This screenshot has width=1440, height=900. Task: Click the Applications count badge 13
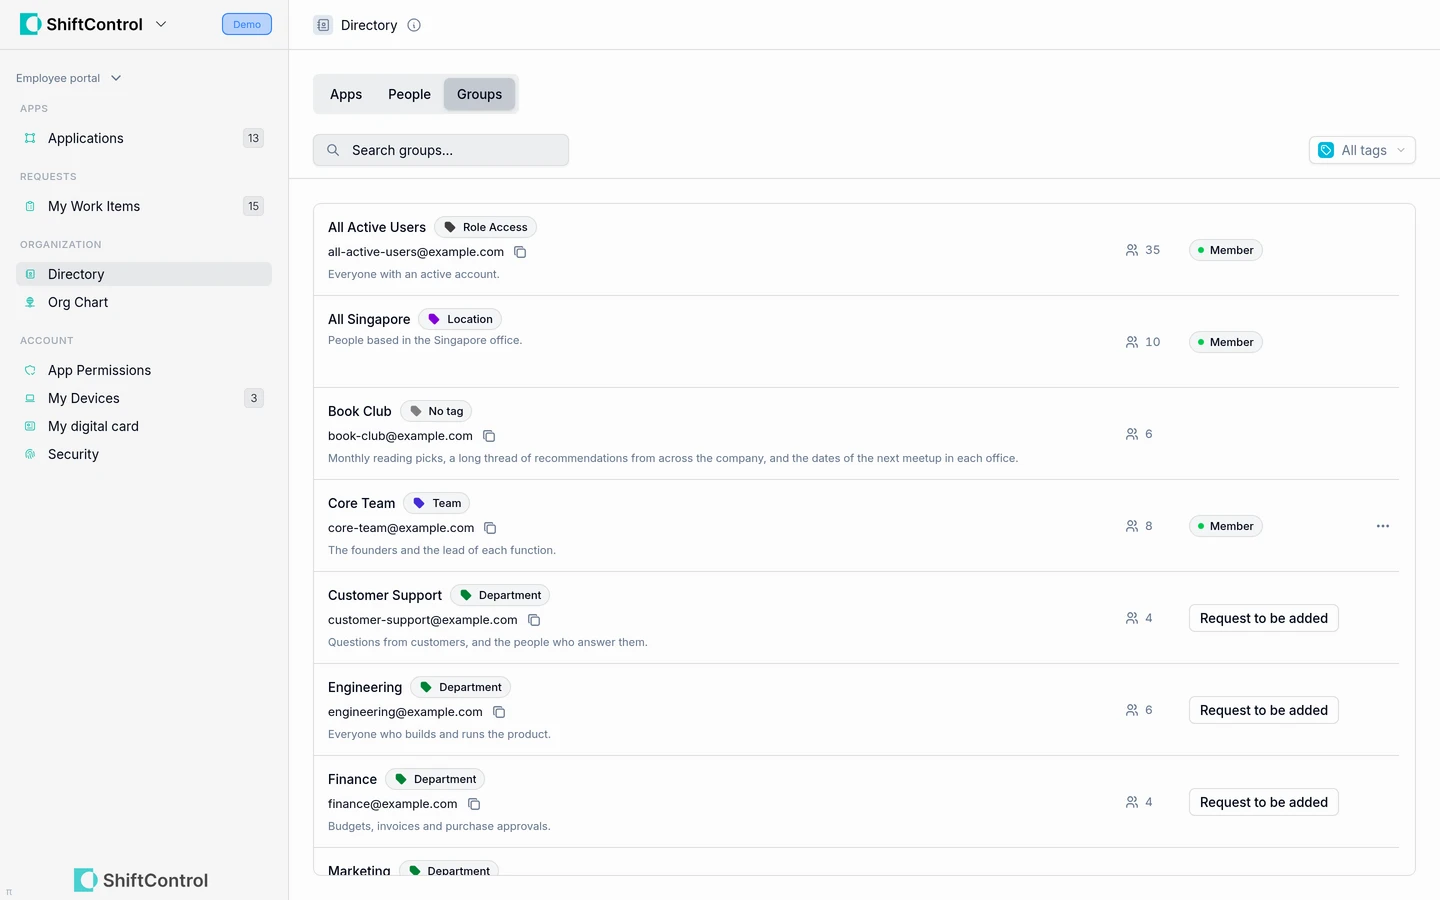tap(254, 138)
